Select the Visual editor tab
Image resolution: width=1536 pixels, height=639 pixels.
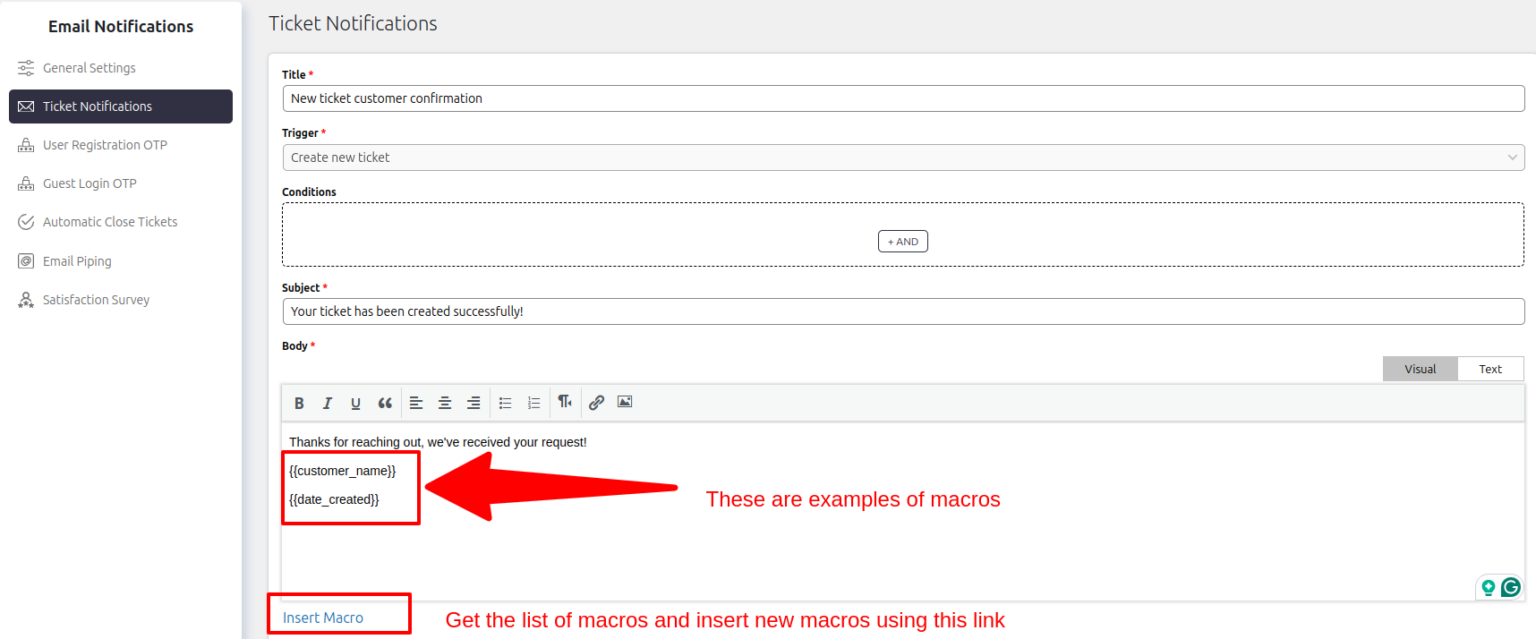click(1420, 369)
